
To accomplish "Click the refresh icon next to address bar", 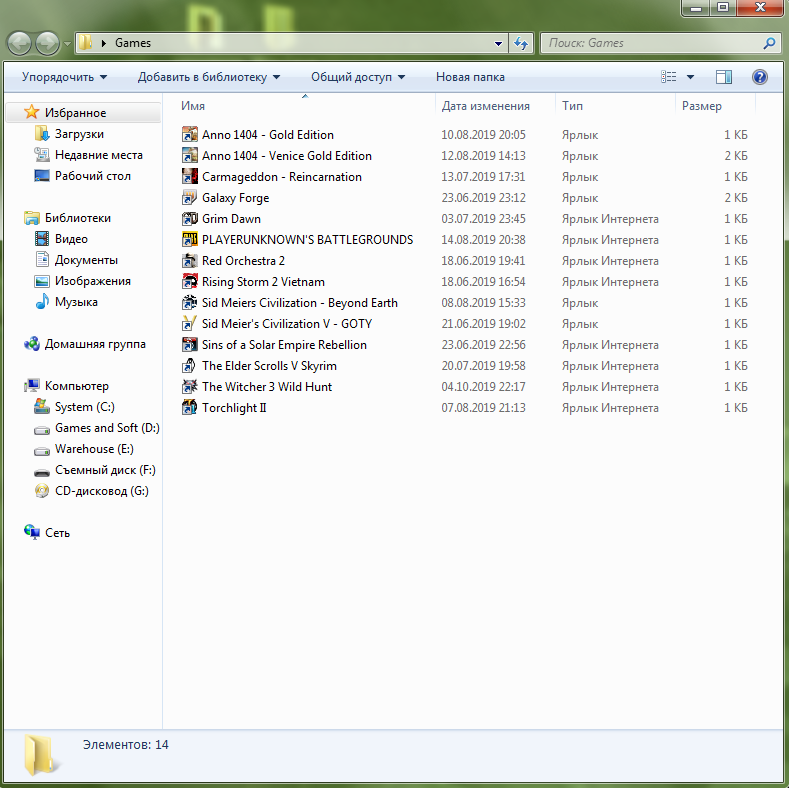I will click(520, 44).
